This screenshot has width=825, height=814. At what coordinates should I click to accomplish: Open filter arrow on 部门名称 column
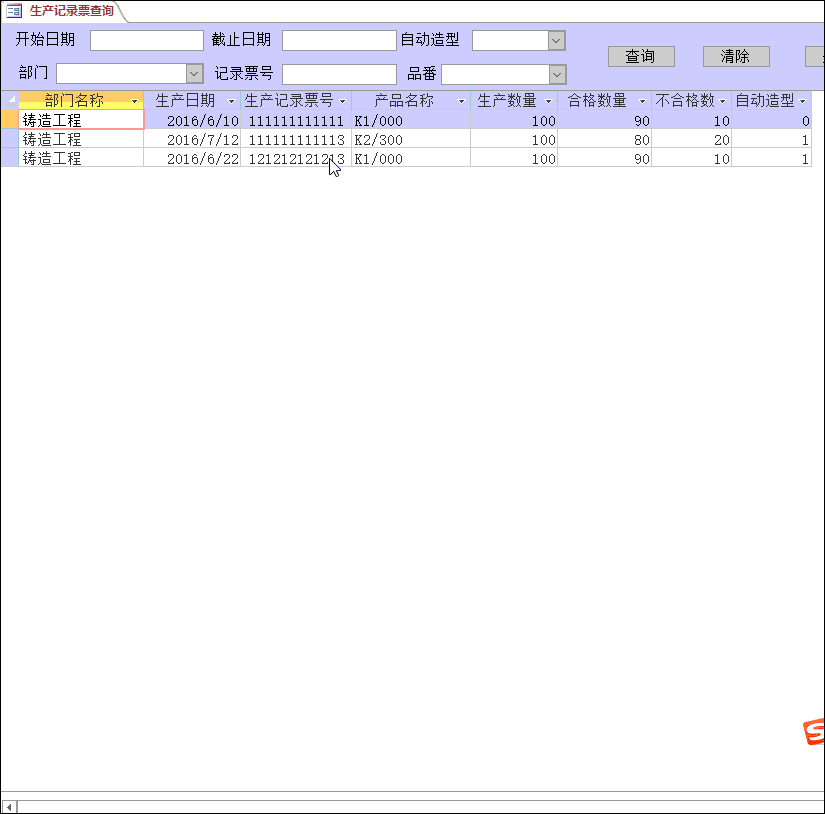point(134,101)
